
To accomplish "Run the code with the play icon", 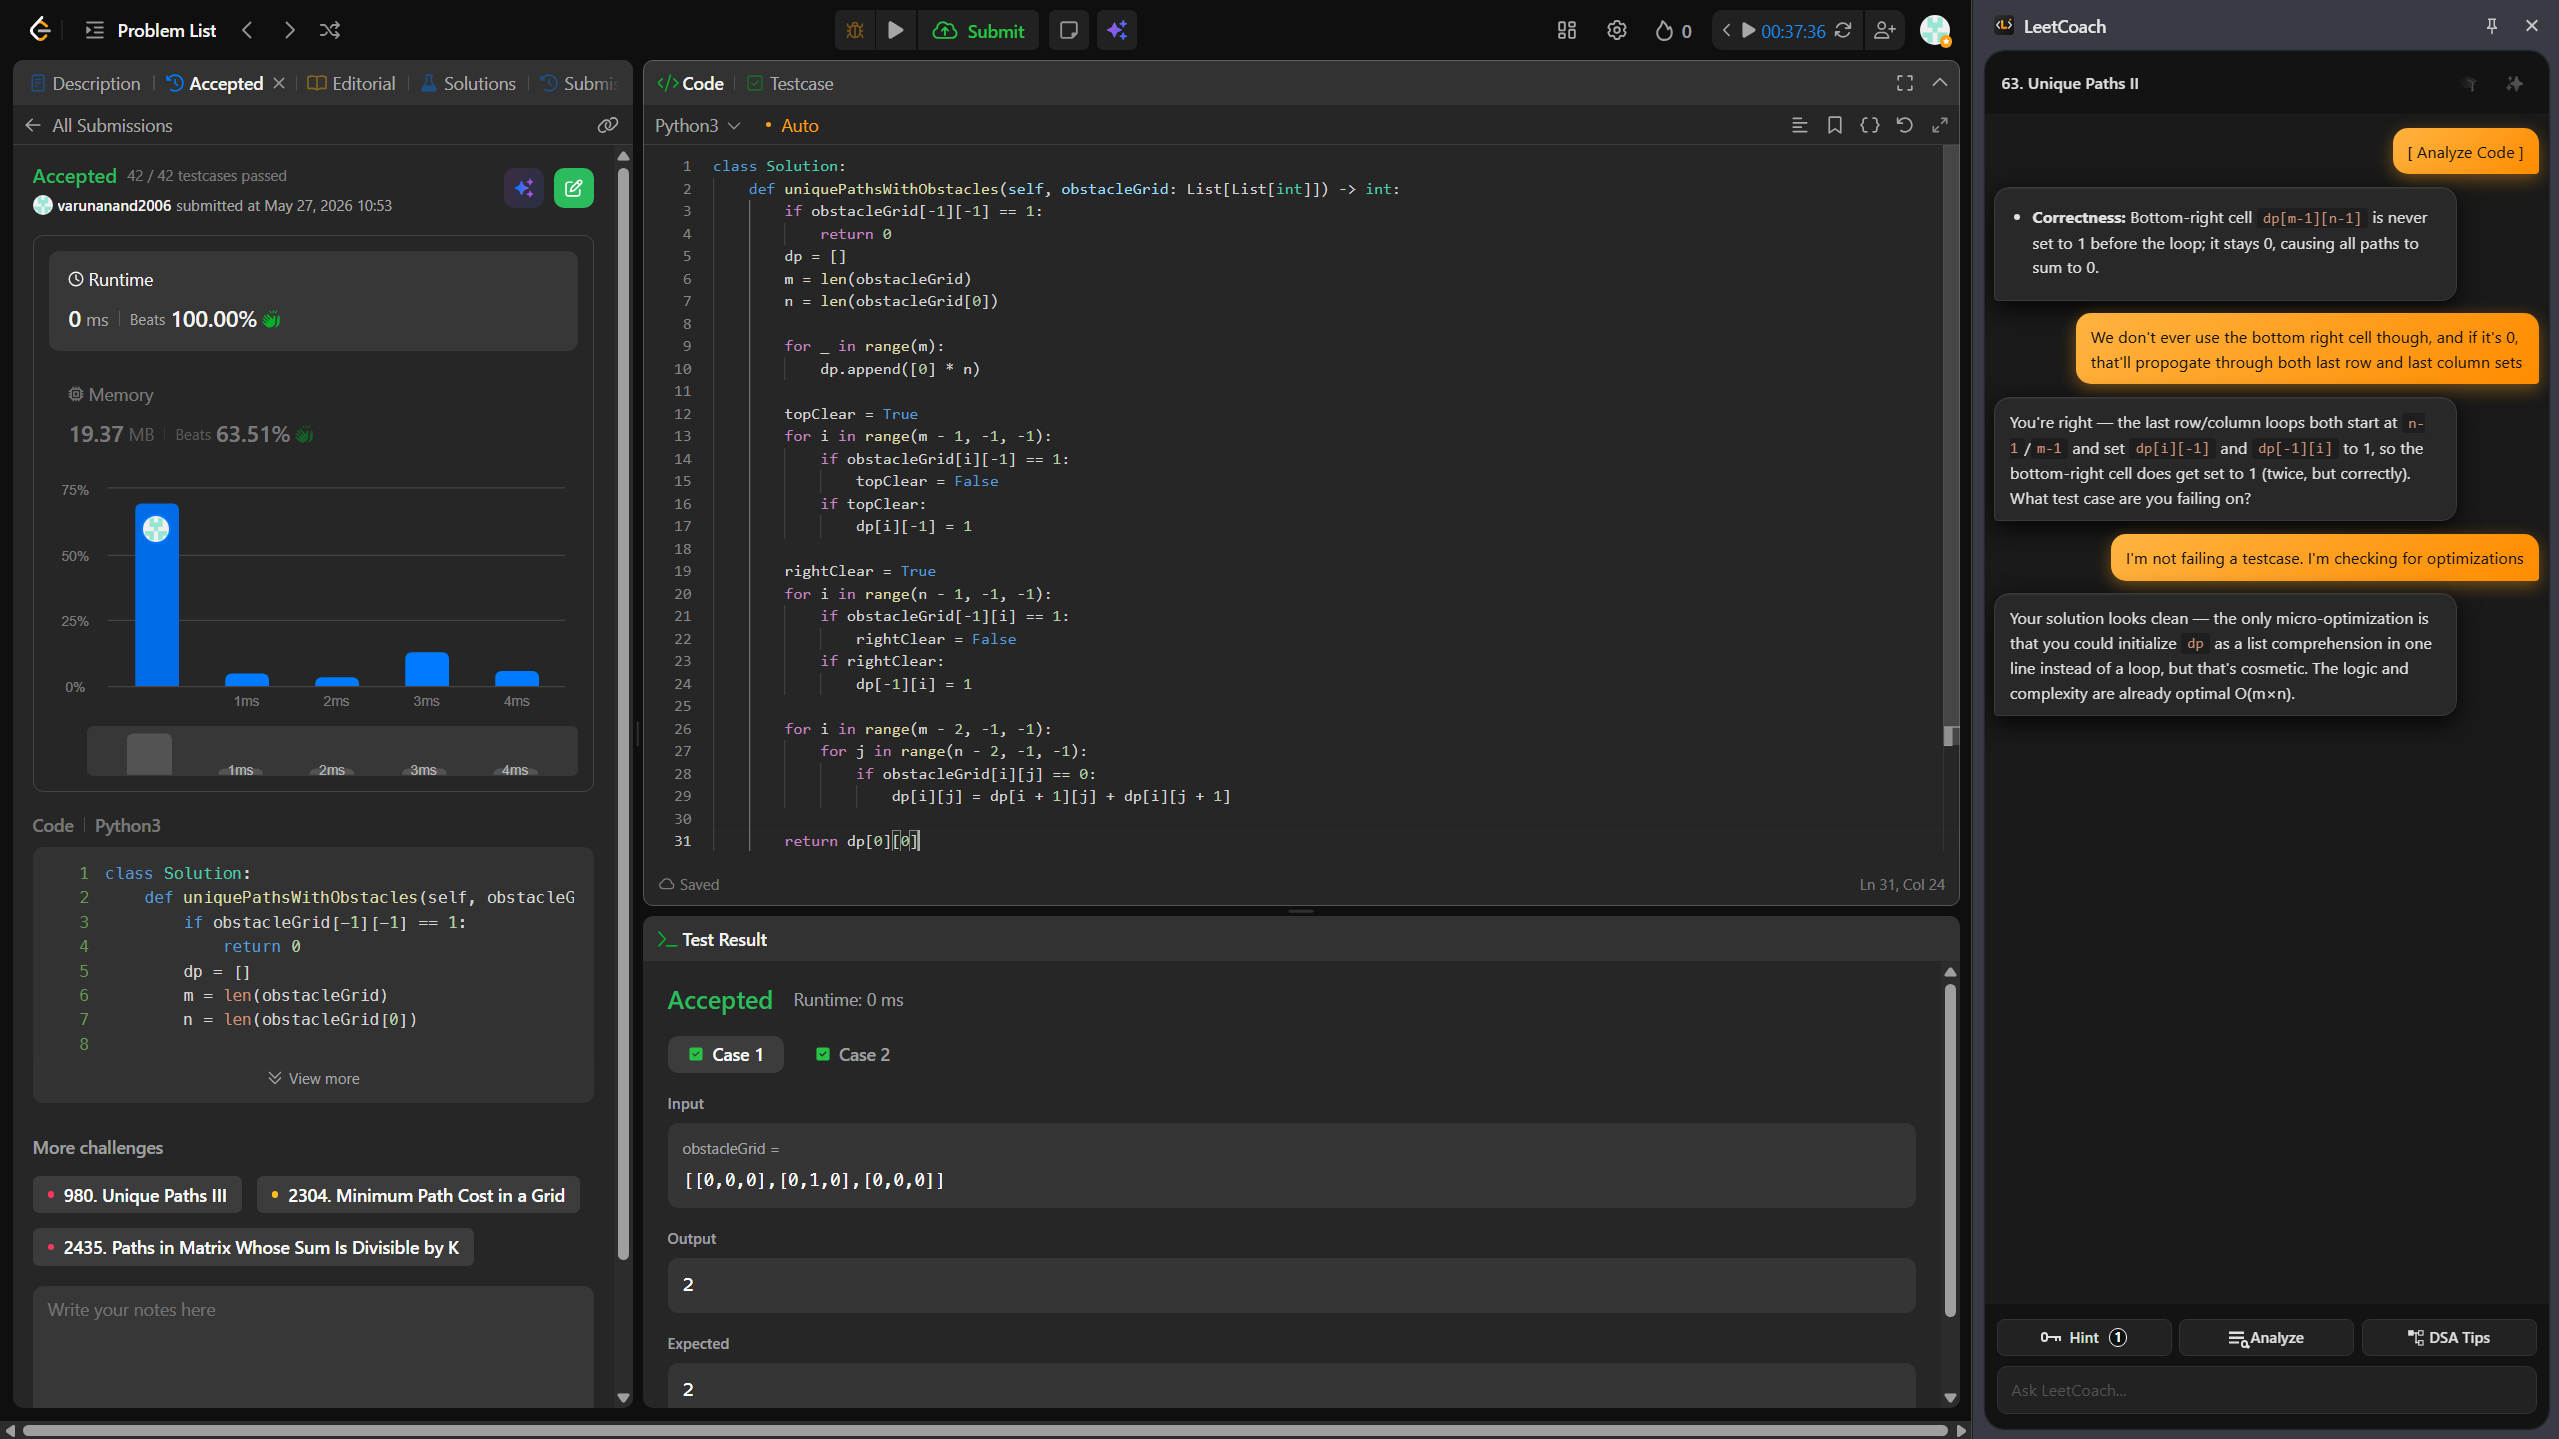I will click(x=896, y=31).
